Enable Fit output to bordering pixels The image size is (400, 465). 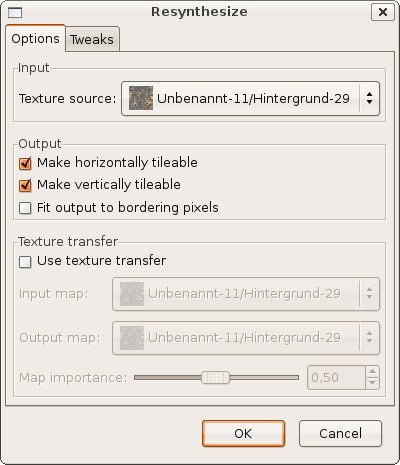point(25,208)
